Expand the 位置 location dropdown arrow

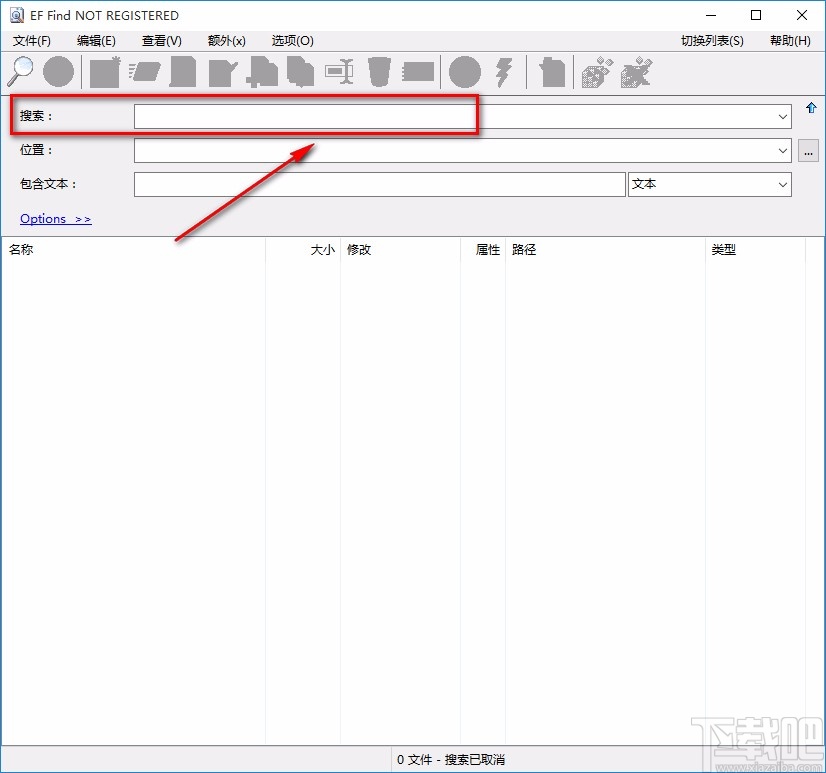click(782, 151)
